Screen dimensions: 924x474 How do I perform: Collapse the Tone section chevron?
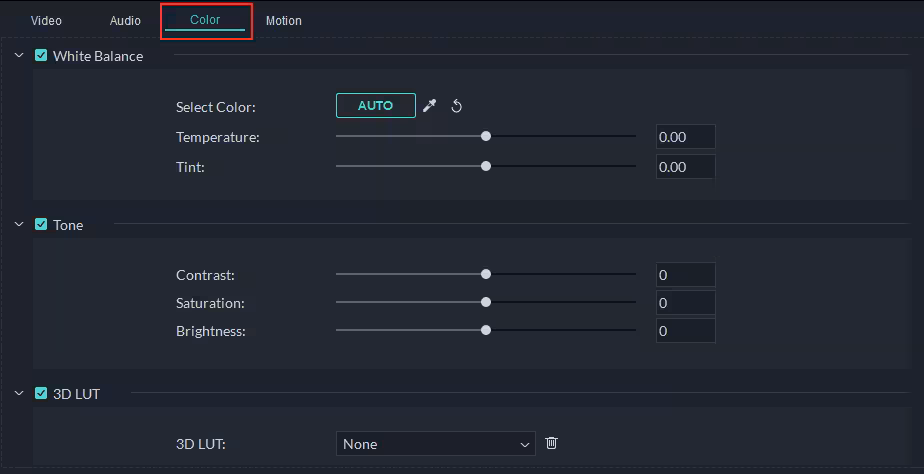19,225
